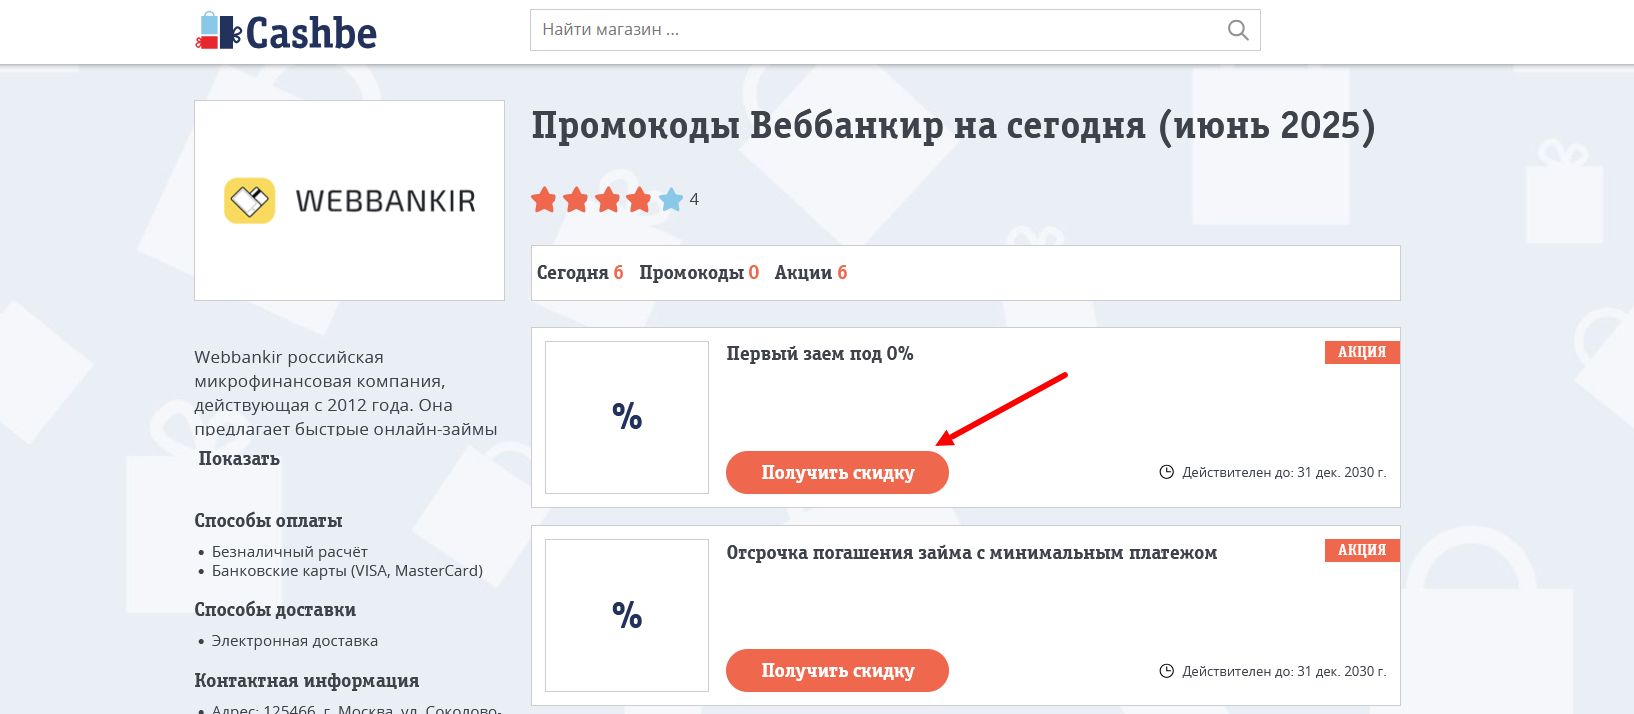Click 'Действителен до' date on 'Отсрочка погашения' offer
Viewport: 1634px width, 714px height.
point(1284,671)
